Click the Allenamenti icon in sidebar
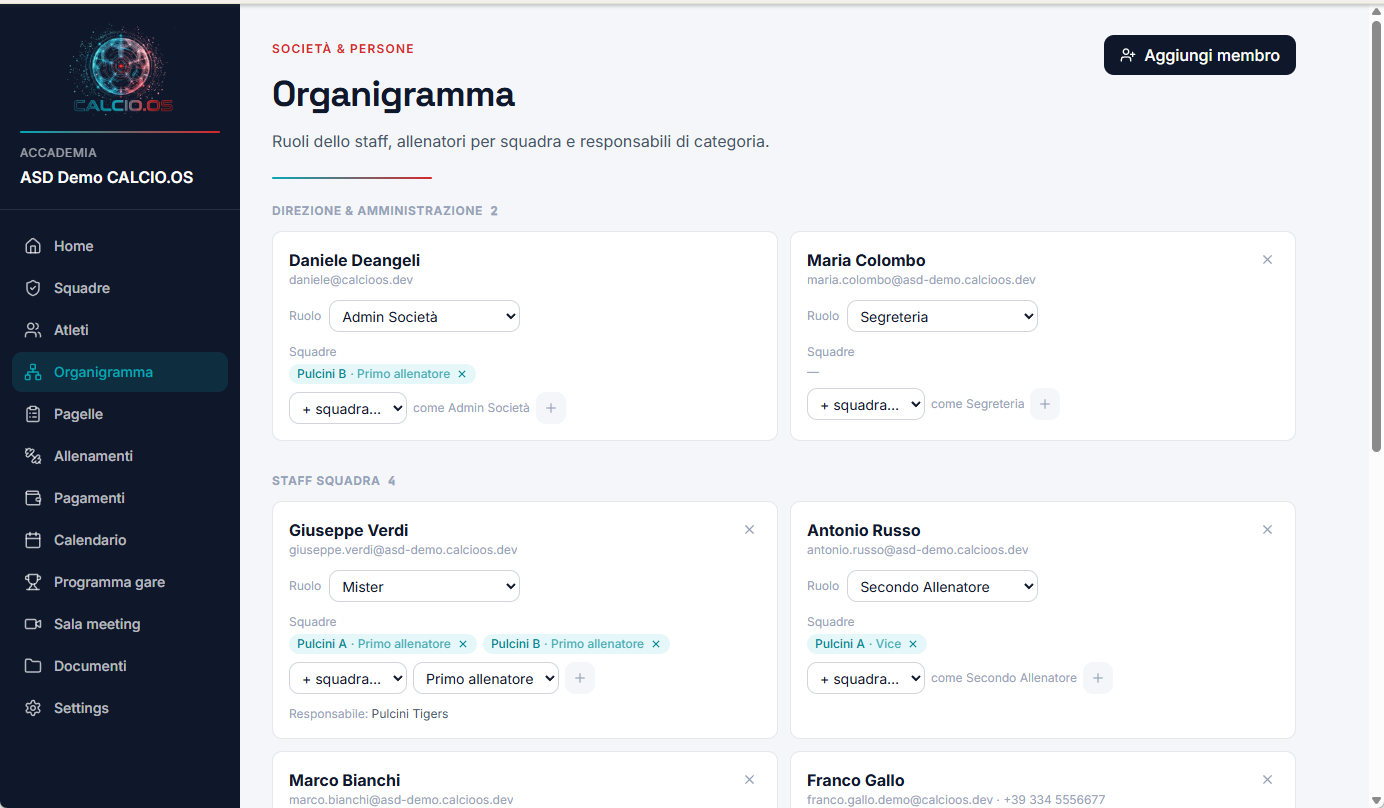The image size is (1384, 808). (x=33, y=456)
